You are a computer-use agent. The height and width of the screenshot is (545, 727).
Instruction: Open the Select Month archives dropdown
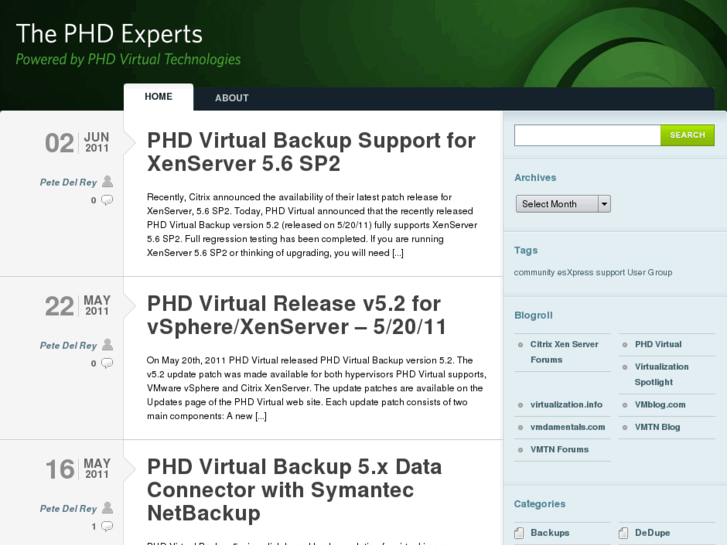click(563, 204)
